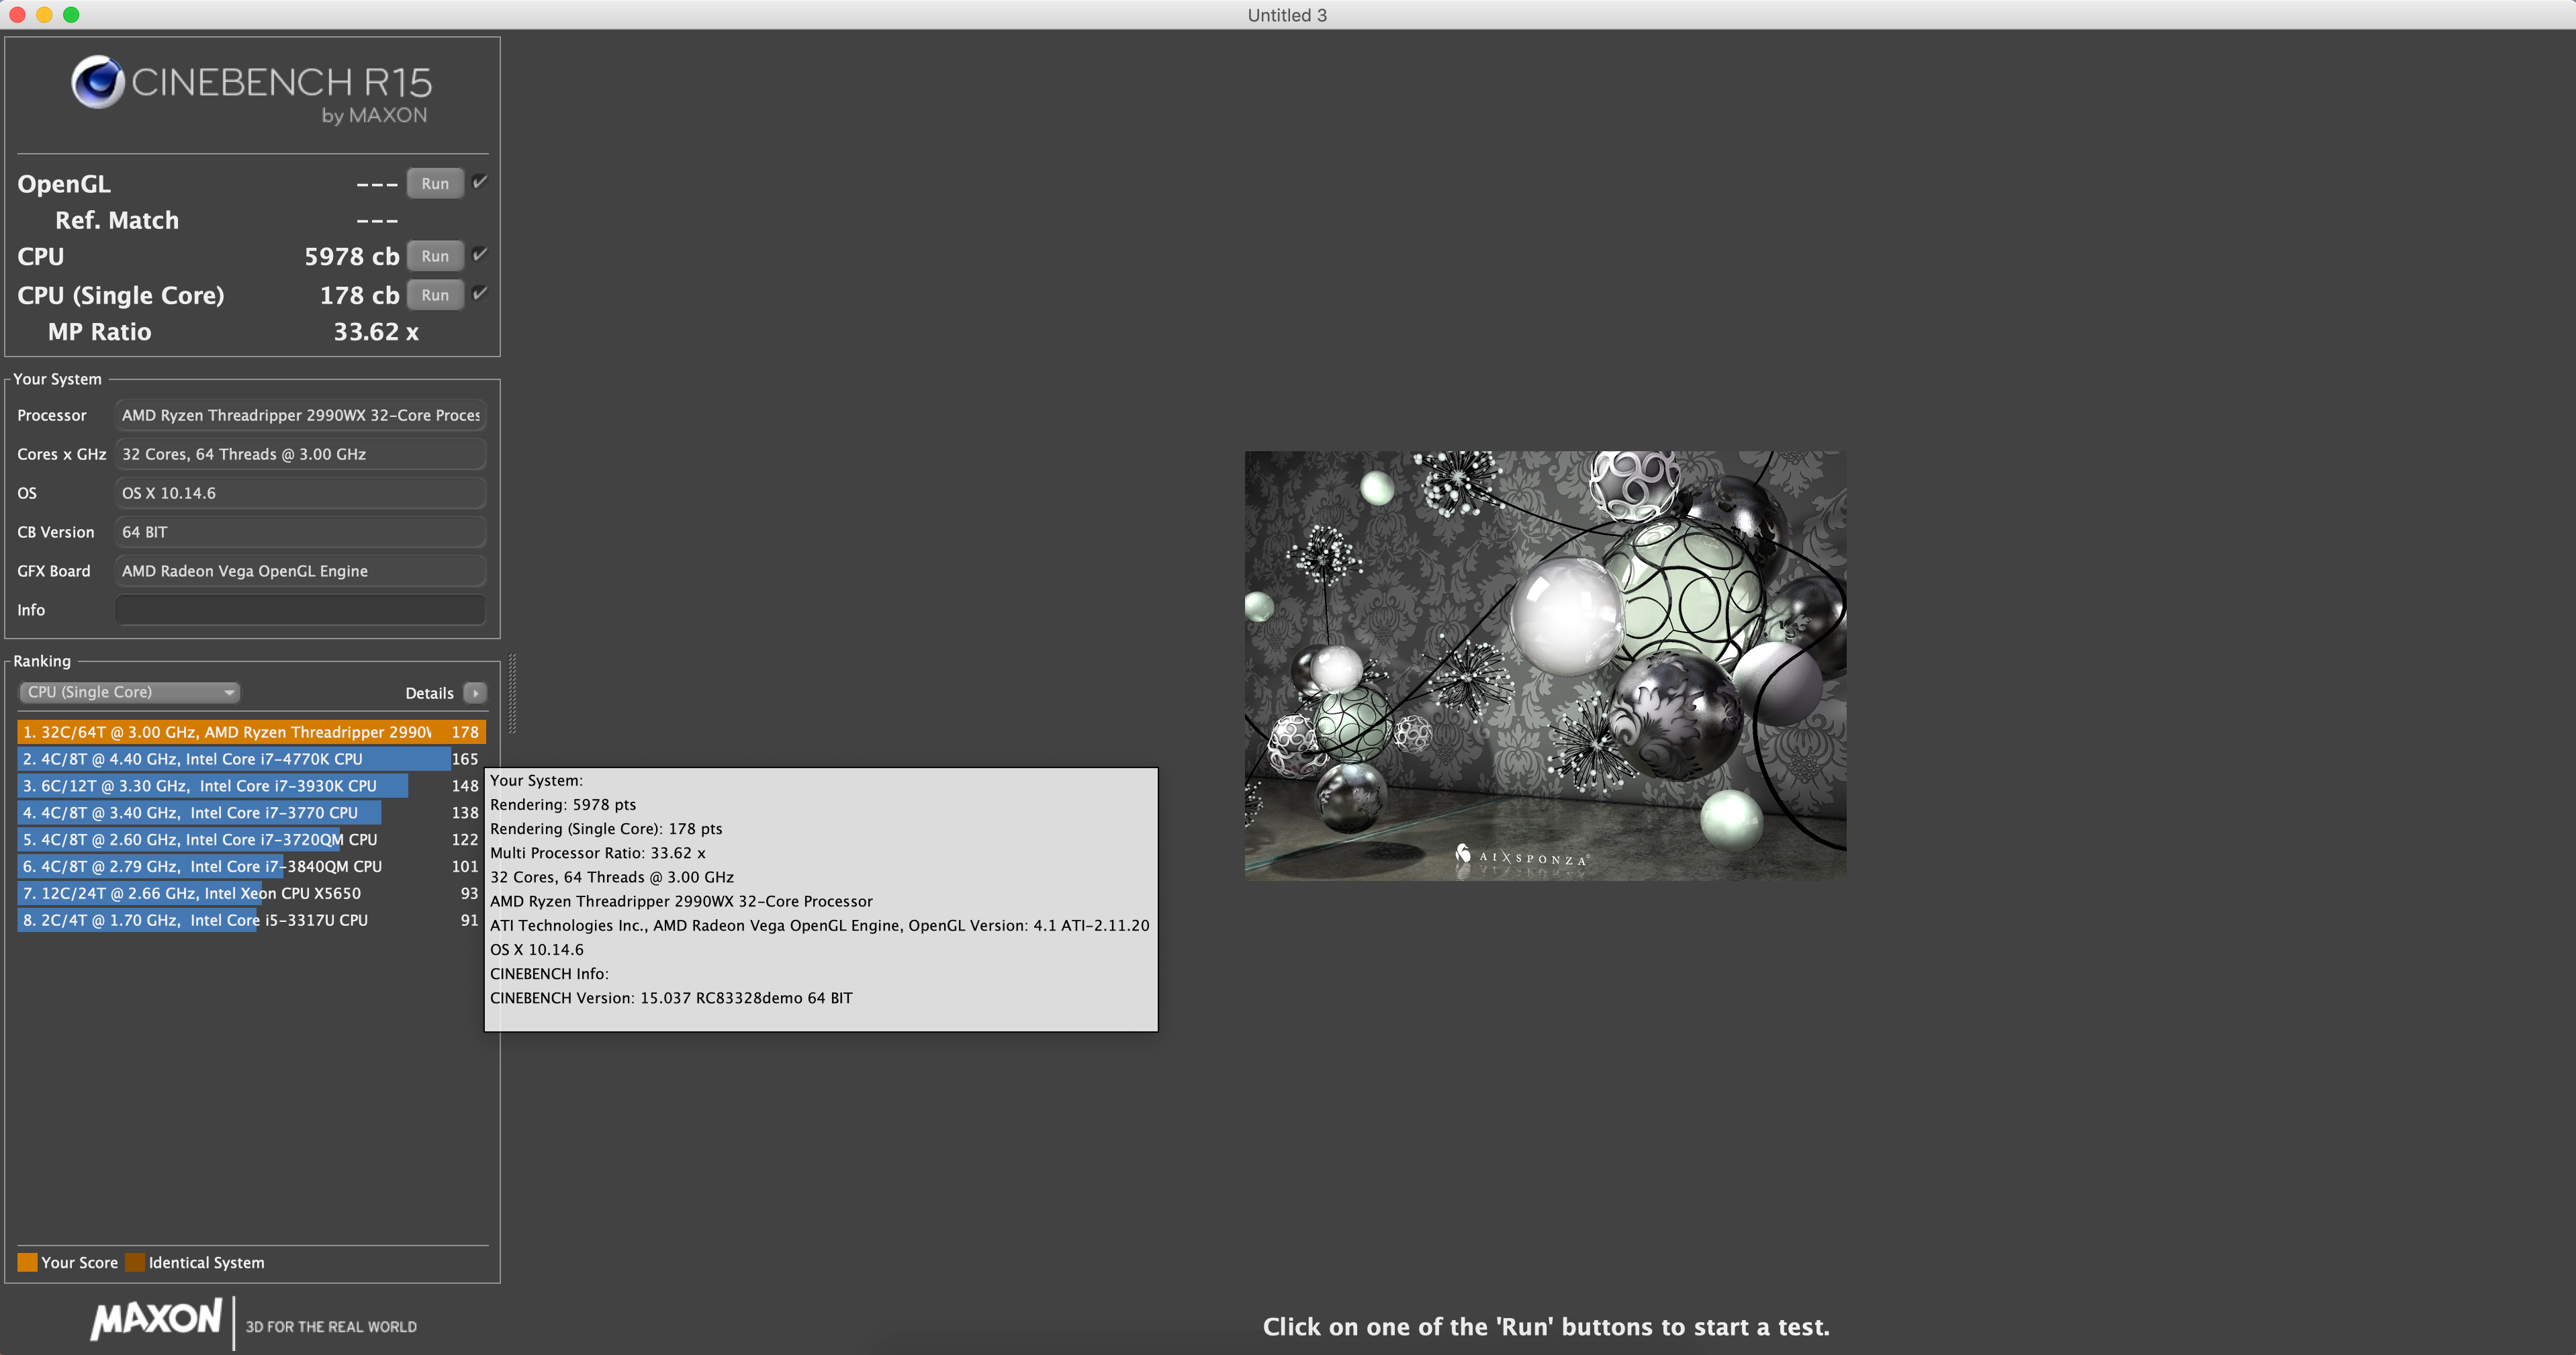The image size is (2576, 1355).
Task: Click the MAXON logo at bottom
Action: 156,1319
